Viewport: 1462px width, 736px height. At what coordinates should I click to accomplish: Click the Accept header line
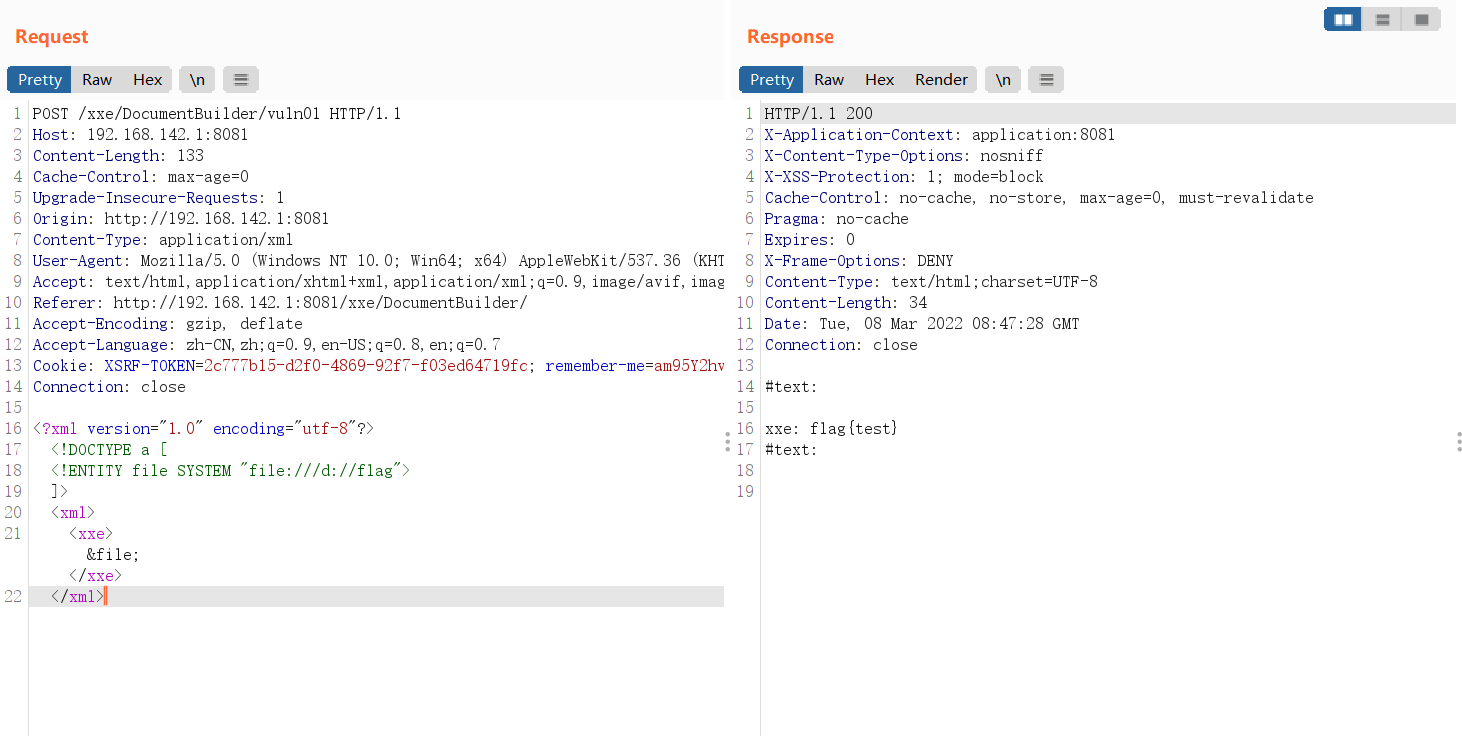pyautogui.click(x=378, y=282)
